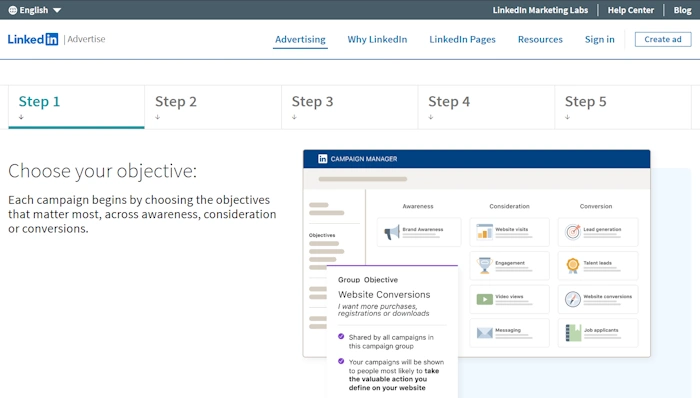Switch to the Step 2 tab
Screen dimensions: 700x398
pos(213,107)
